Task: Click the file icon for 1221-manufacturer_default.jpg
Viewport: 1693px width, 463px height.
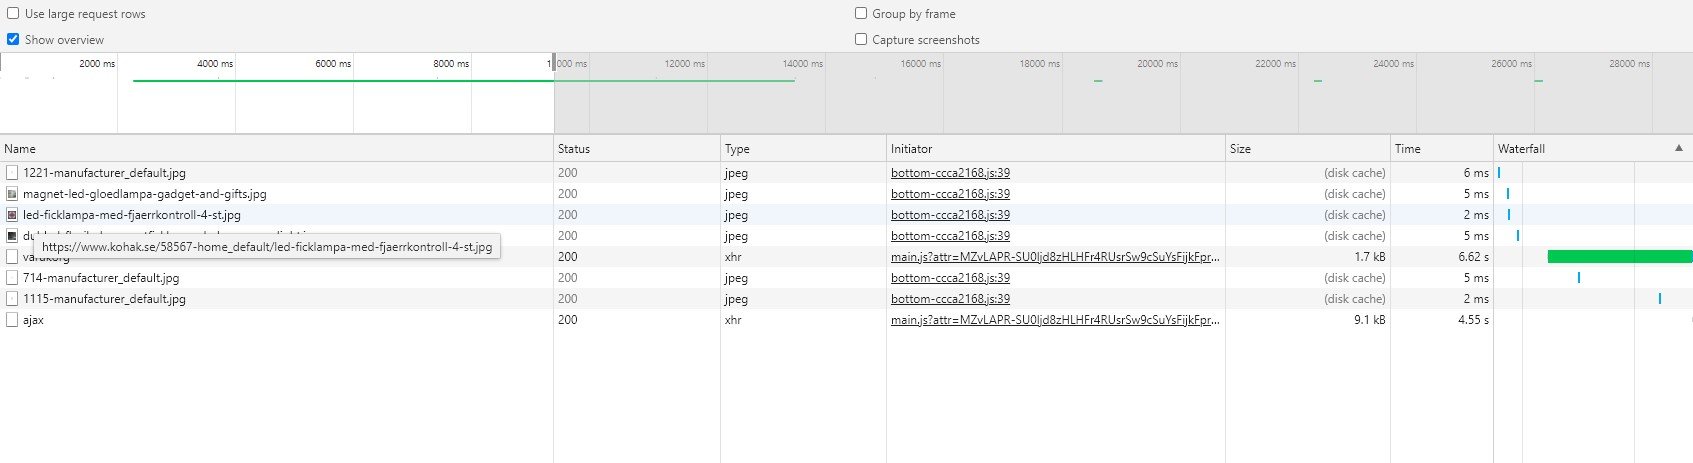Action: (12, 173)
